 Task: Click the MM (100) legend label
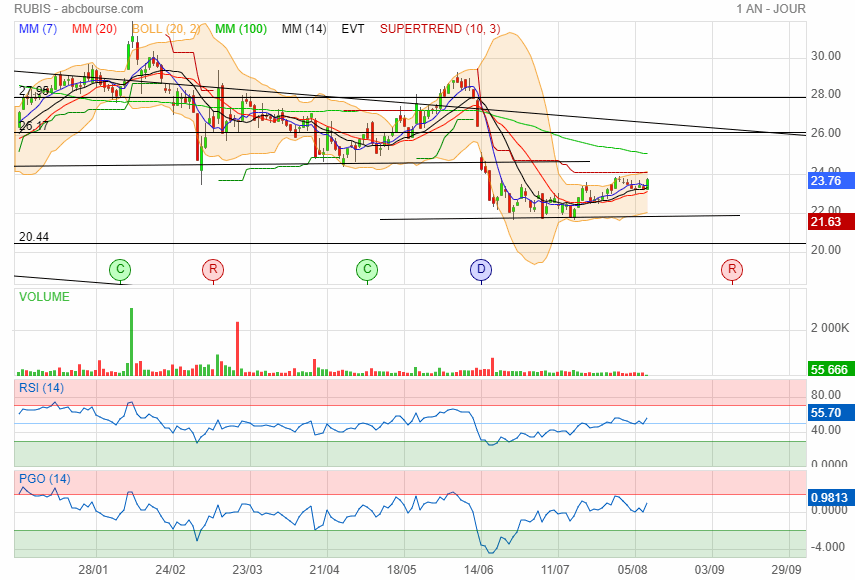point(241,29)
